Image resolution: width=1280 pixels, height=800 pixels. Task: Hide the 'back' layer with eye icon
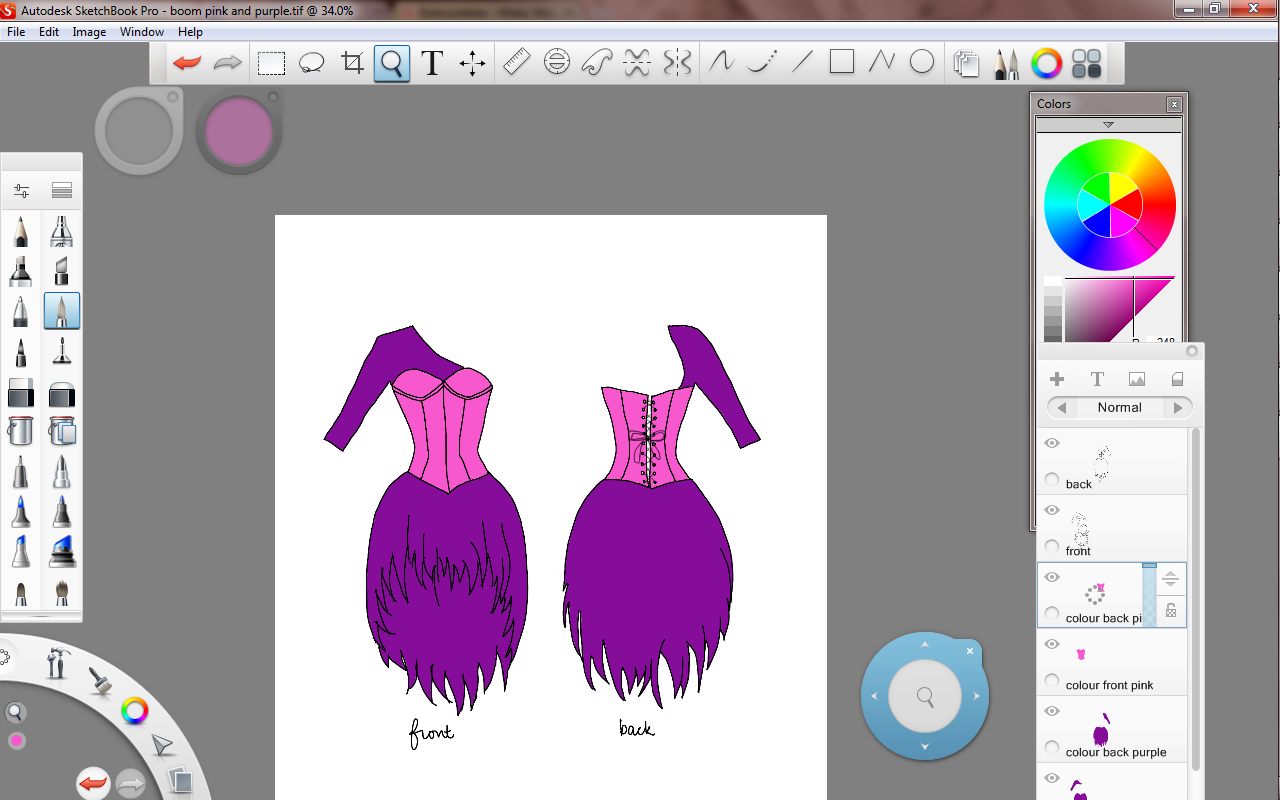tap(1052, 443)
